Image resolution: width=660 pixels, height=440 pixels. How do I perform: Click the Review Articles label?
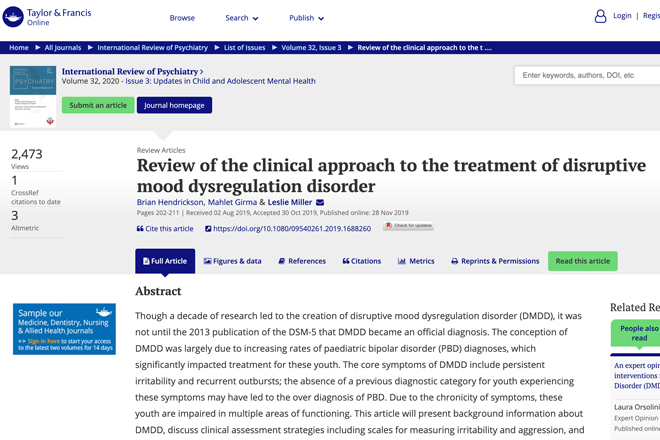click(x=161, y=150)
